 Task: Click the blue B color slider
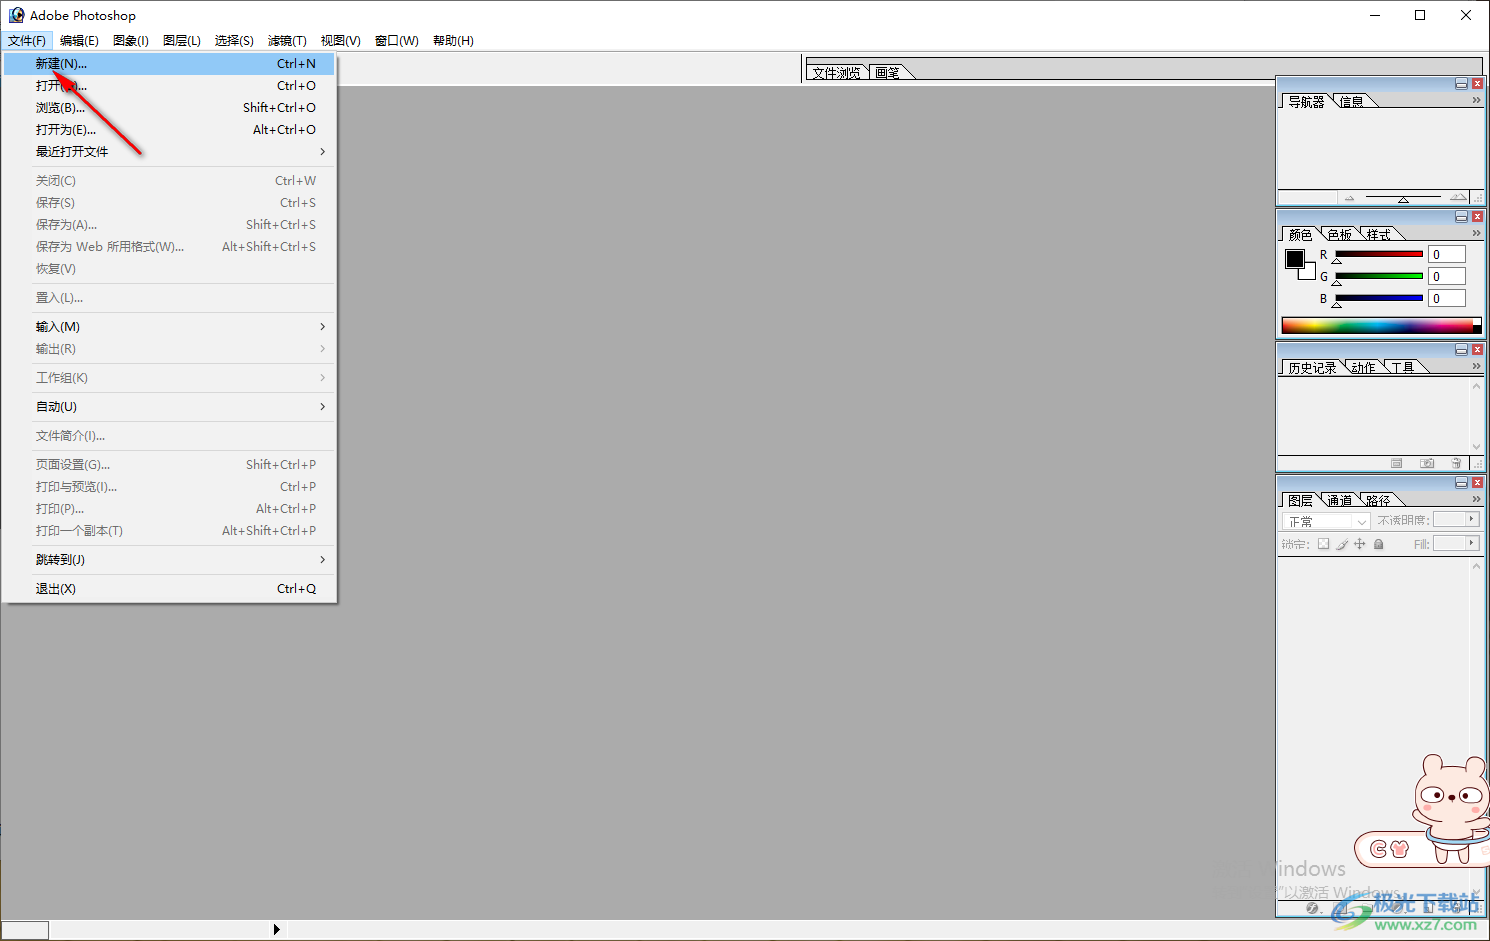click(1378, 298)
